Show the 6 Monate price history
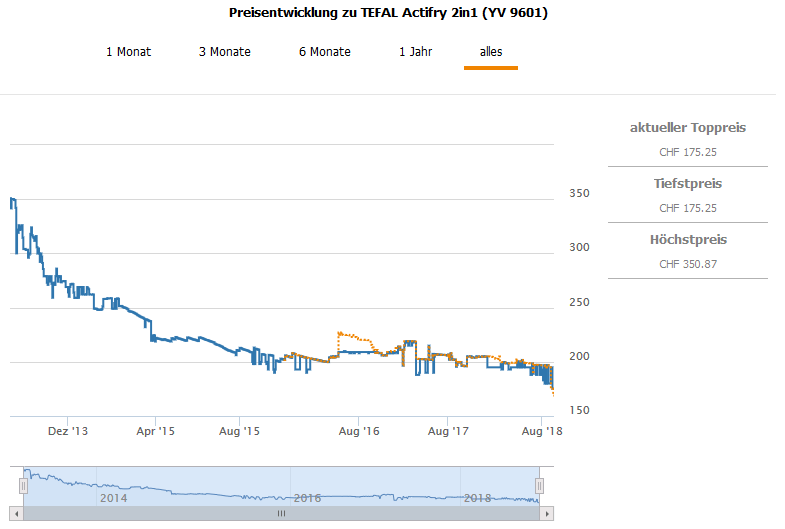 pyautogui.click(x=324, y=52)
